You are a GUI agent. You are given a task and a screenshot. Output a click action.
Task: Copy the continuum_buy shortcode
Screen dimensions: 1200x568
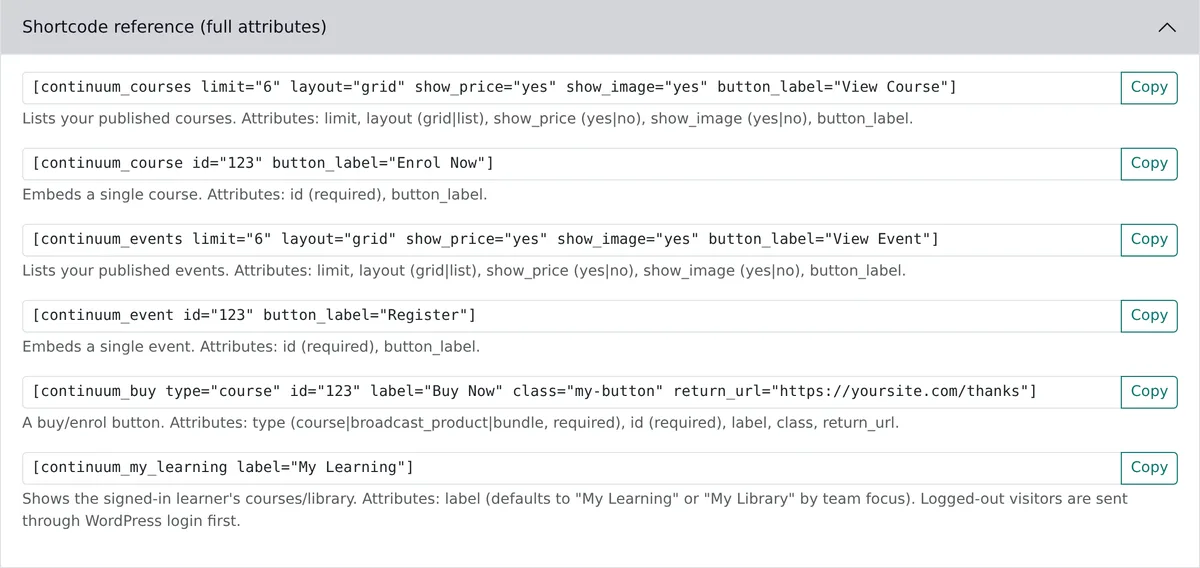[1149, 391]
